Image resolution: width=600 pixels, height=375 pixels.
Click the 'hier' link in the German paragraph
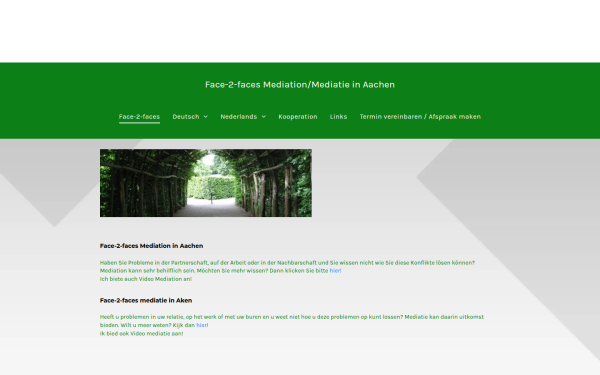click(335, 271)
